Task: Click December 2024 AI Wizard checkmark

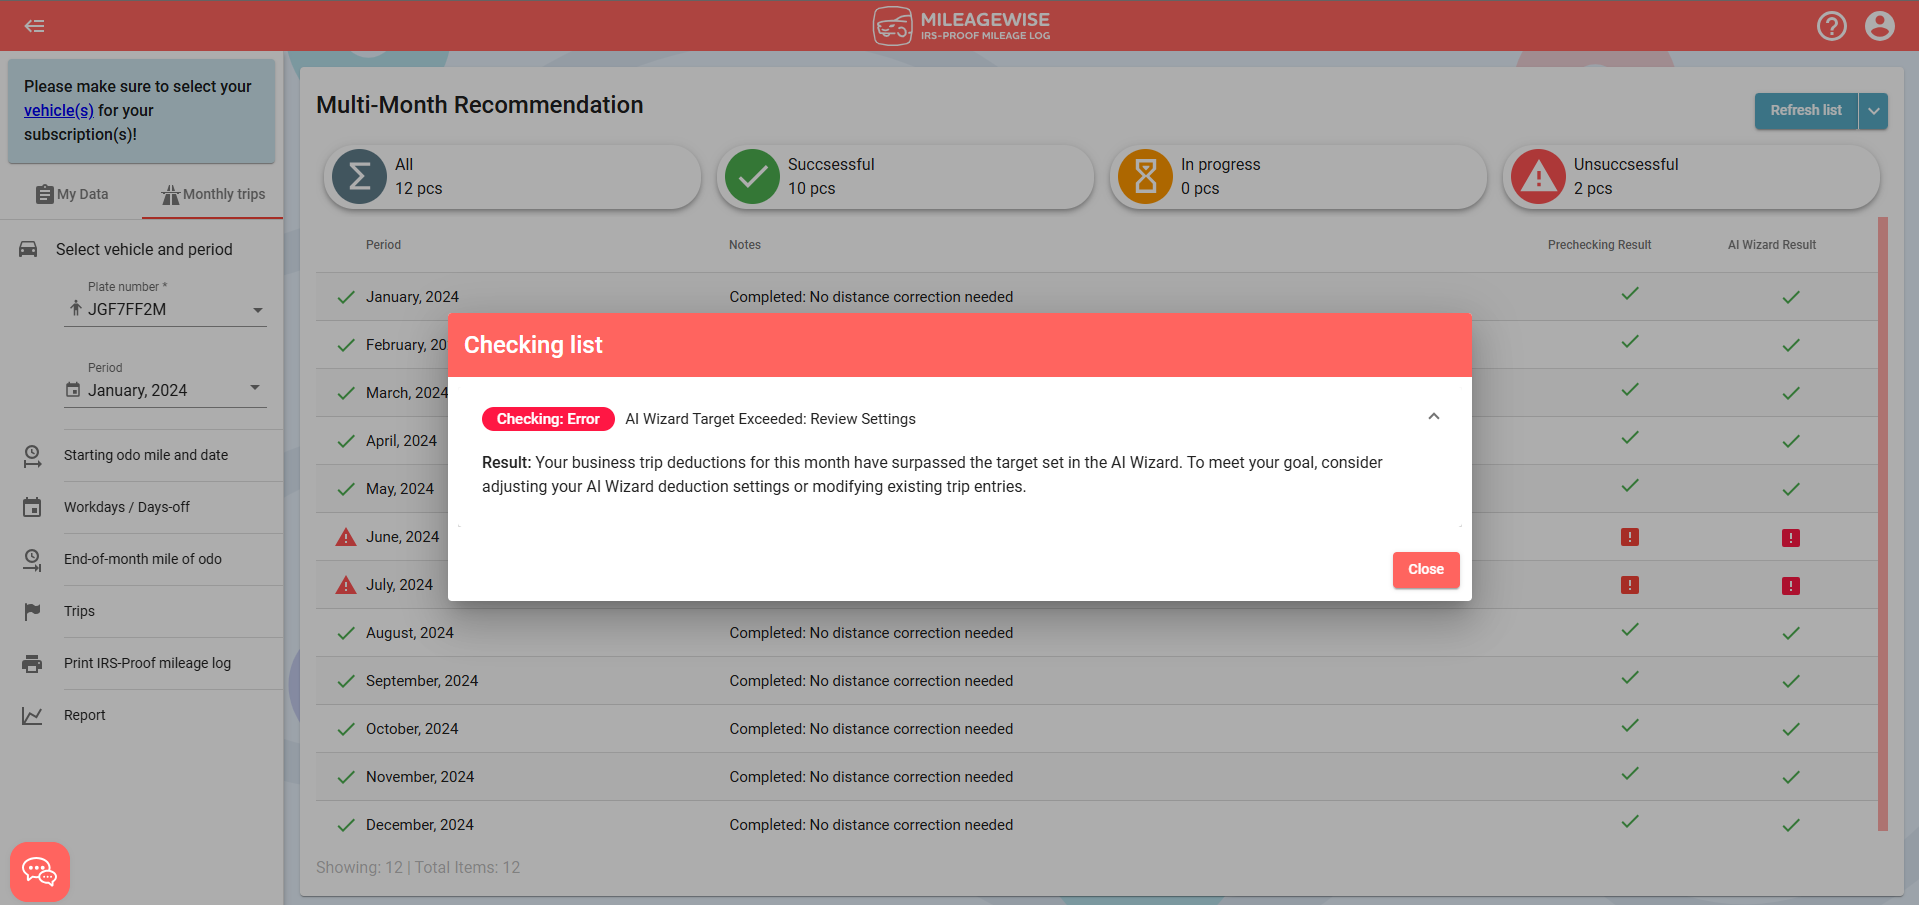Action: pyautogui.click(x=1791, y=825)
